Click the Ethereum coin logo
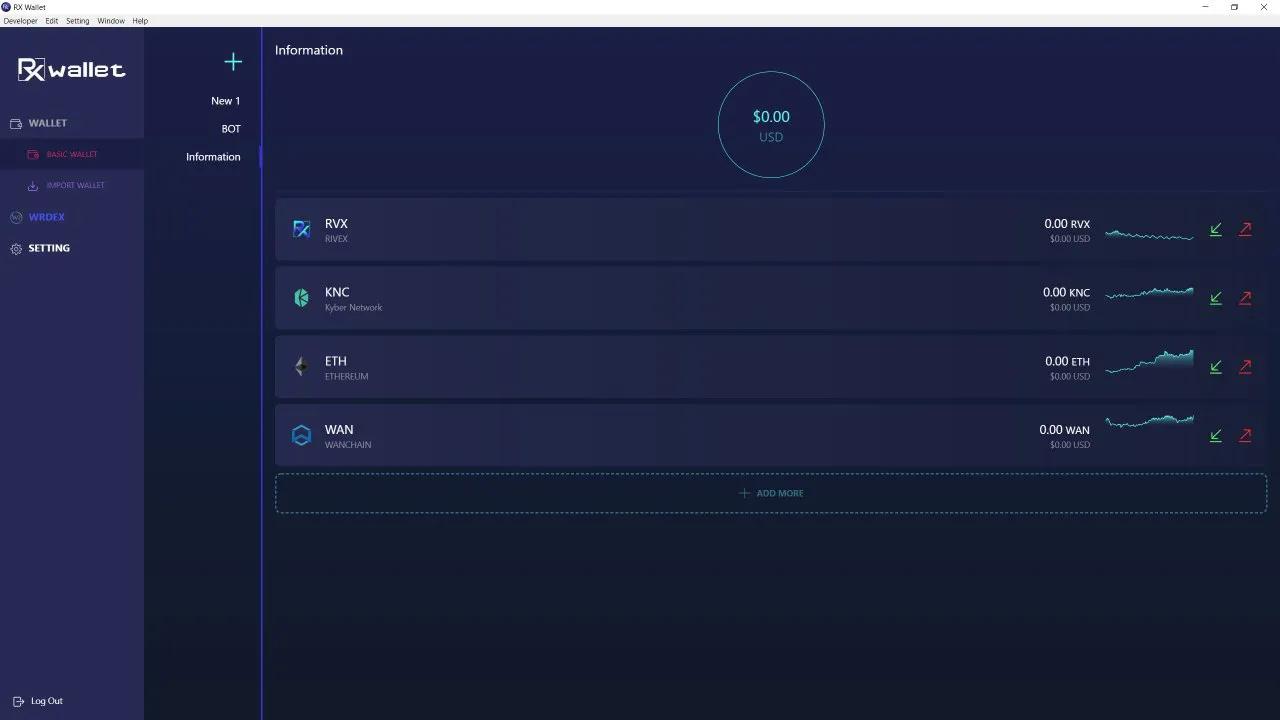This screenshot has width=1280, height=720. click(301, 366)
